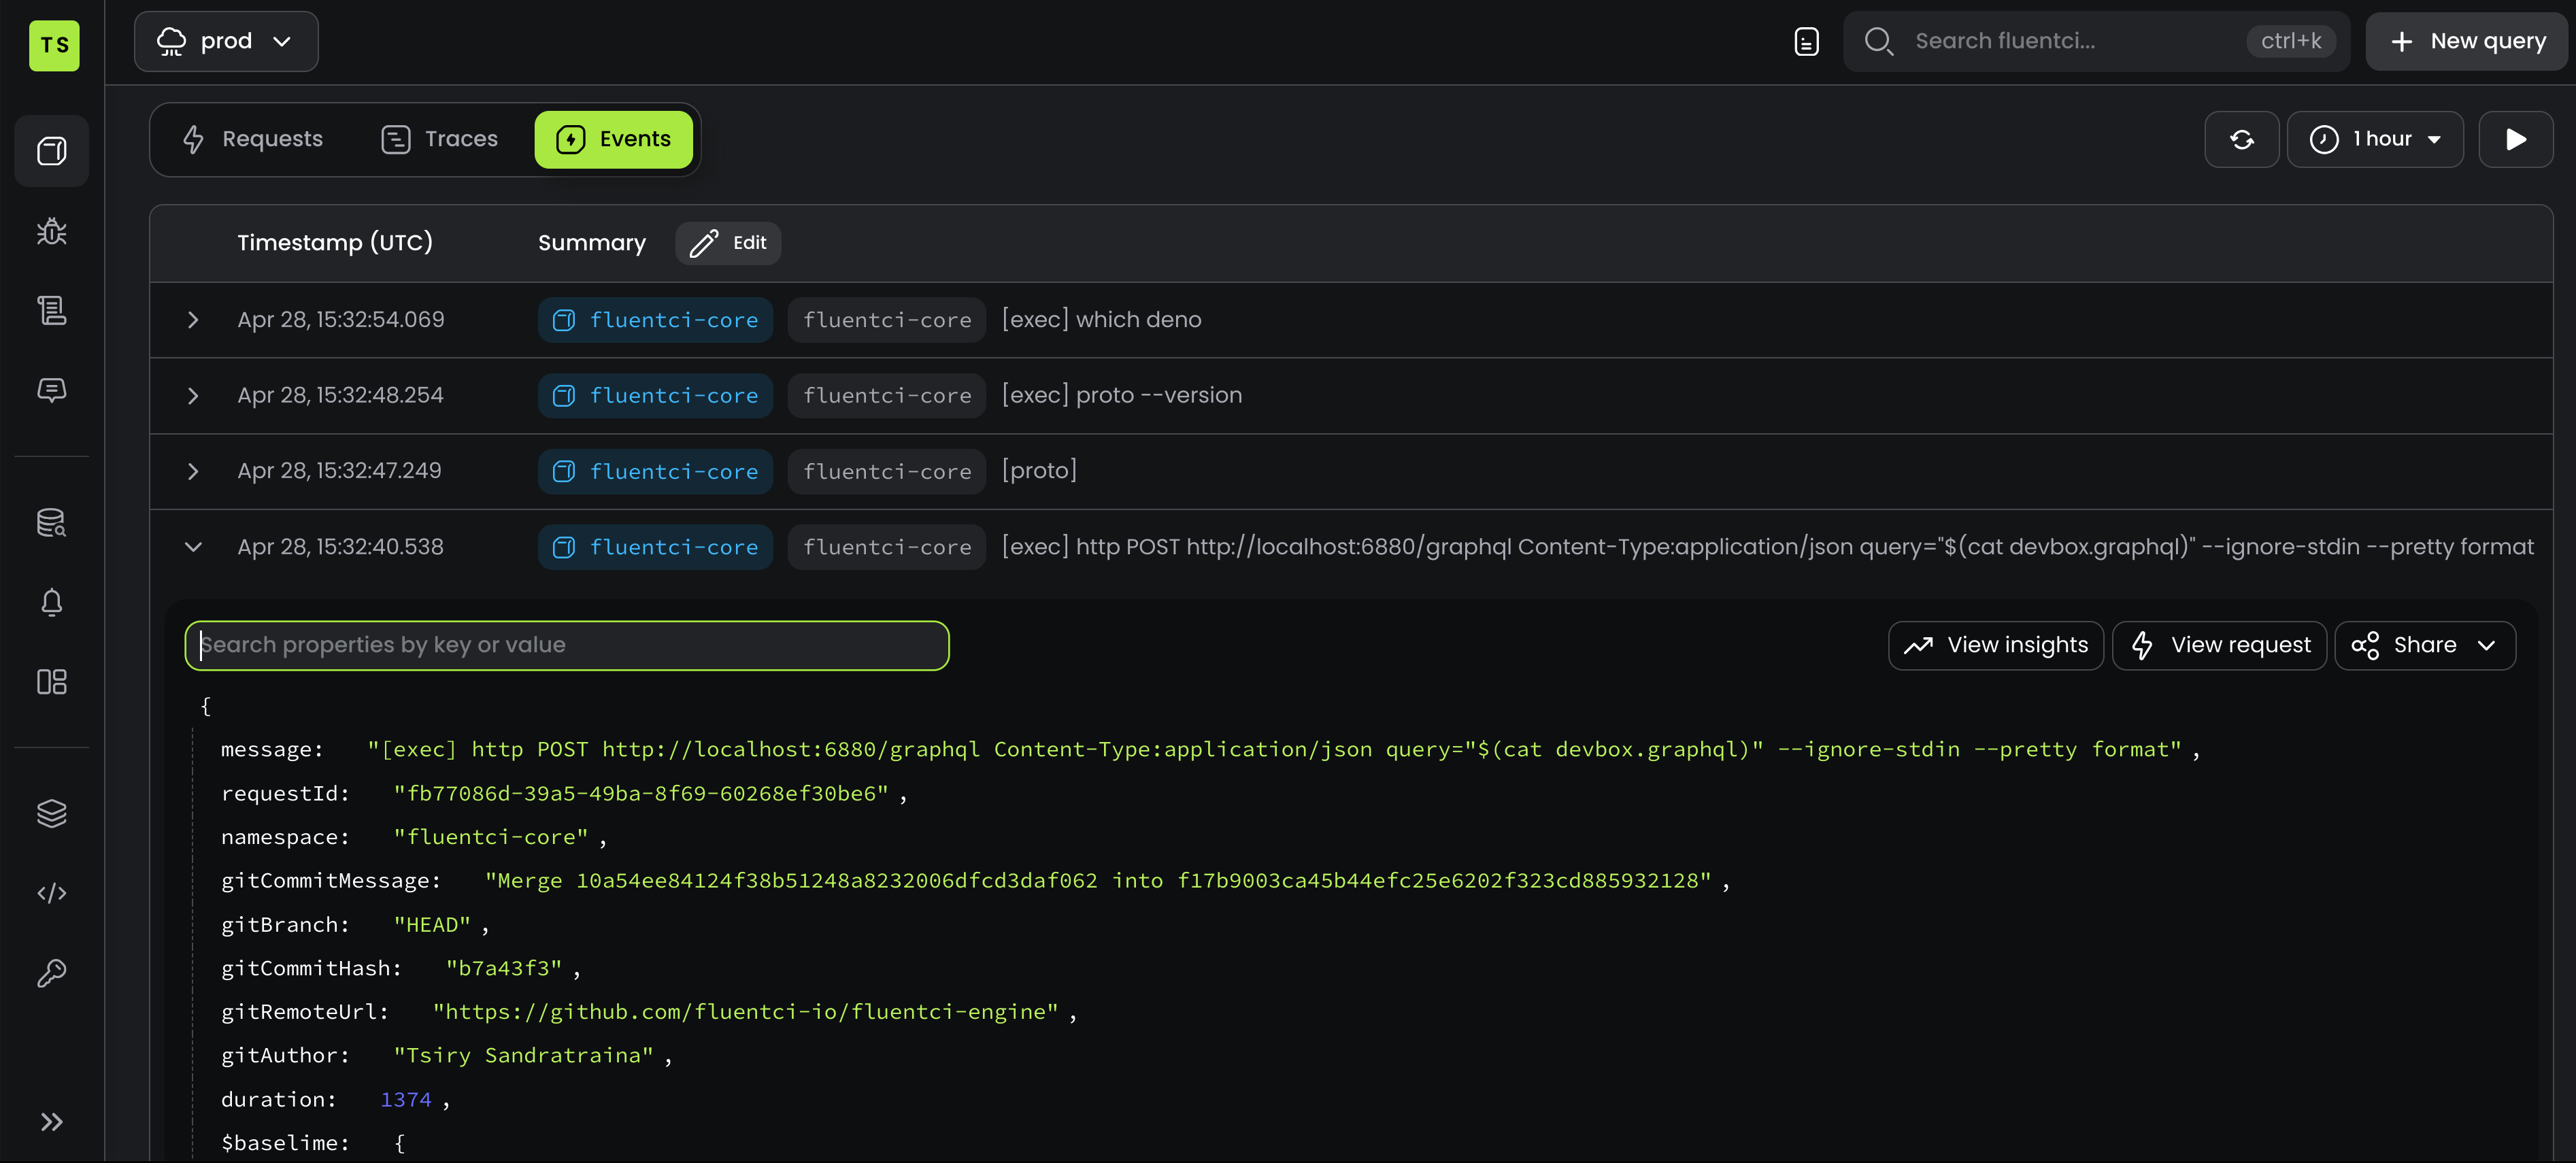Screen dimensions: 2576x1163
Task: Click the Edit summary button
Action: point(728,243)
